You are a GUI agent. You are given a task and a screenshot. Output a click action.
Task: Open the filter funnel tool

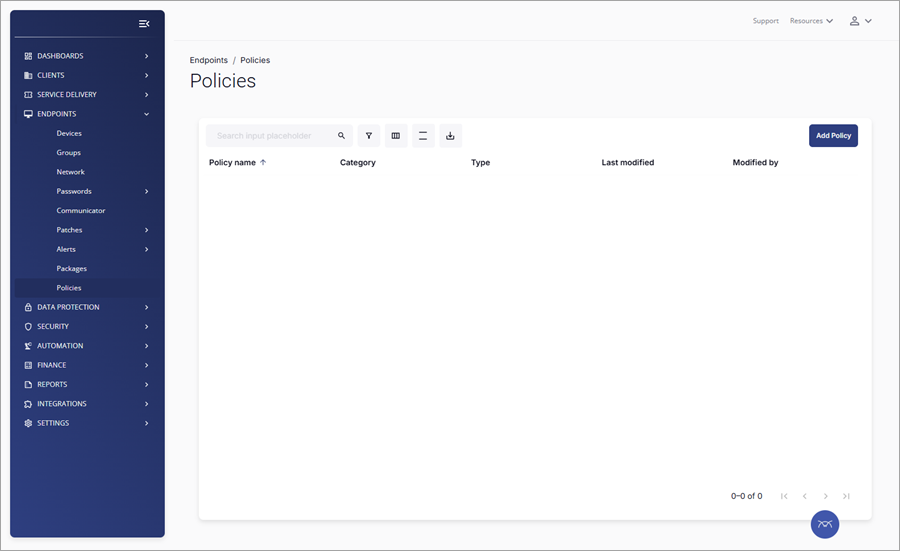[x=368, y=135]
